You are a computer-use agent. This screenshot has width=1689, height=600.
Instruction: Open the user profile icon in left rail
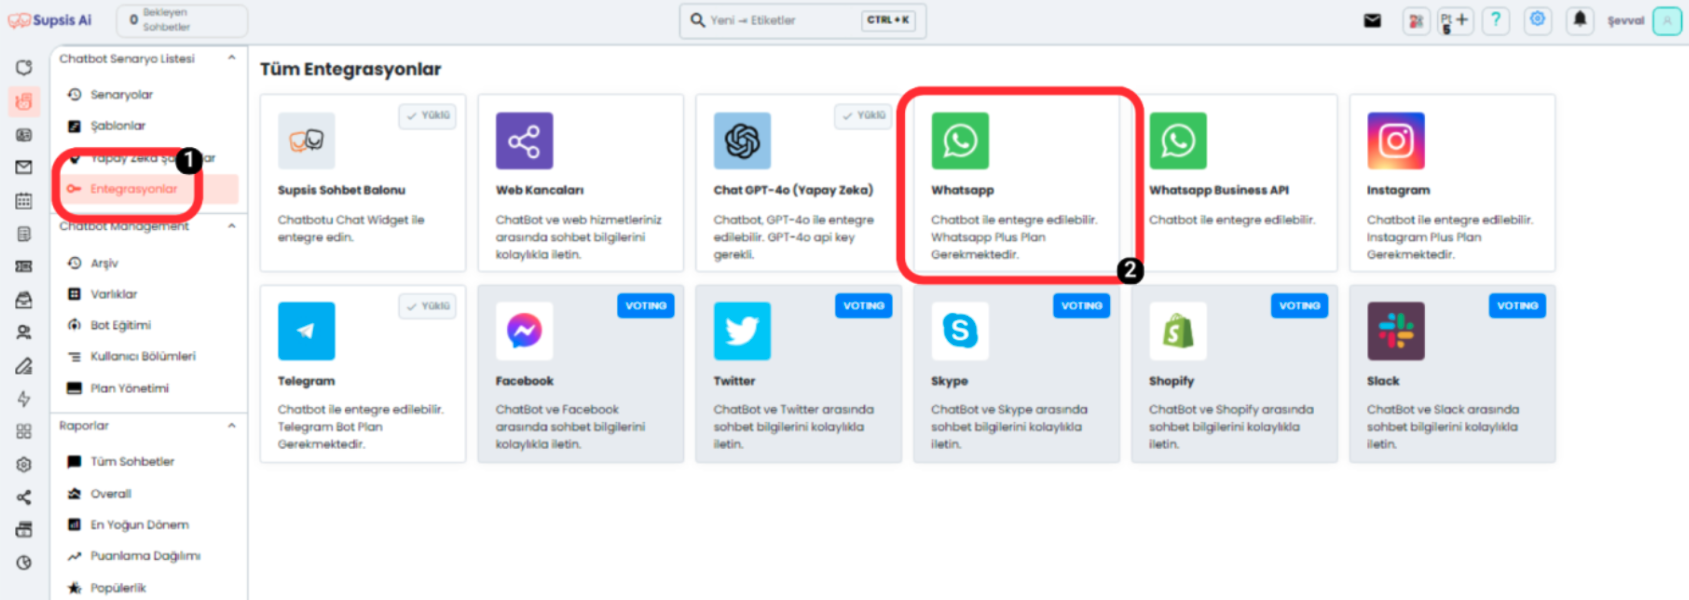pos(24,333)
